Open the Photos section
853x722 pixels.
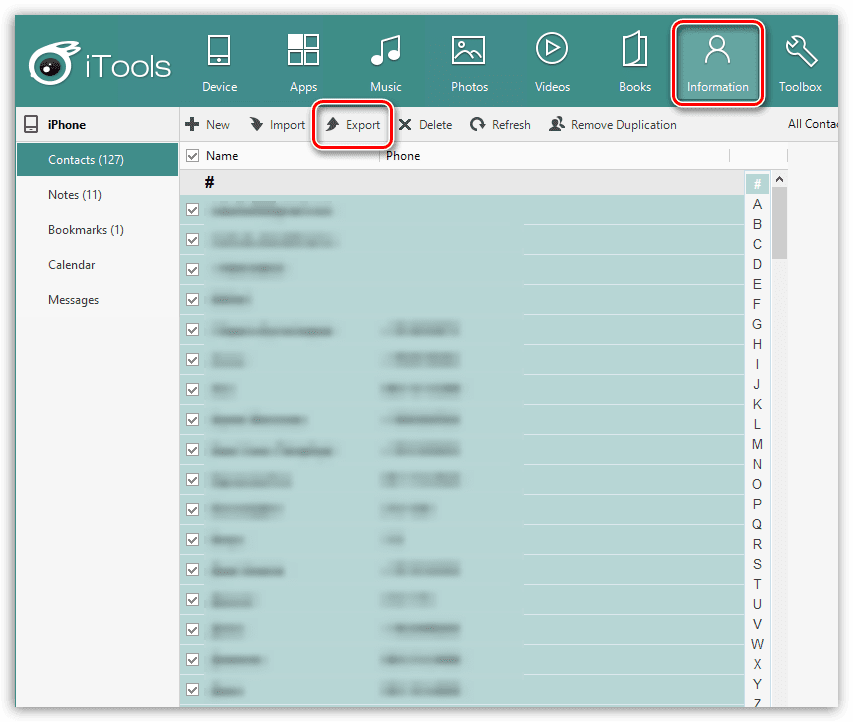pos(469,63)
